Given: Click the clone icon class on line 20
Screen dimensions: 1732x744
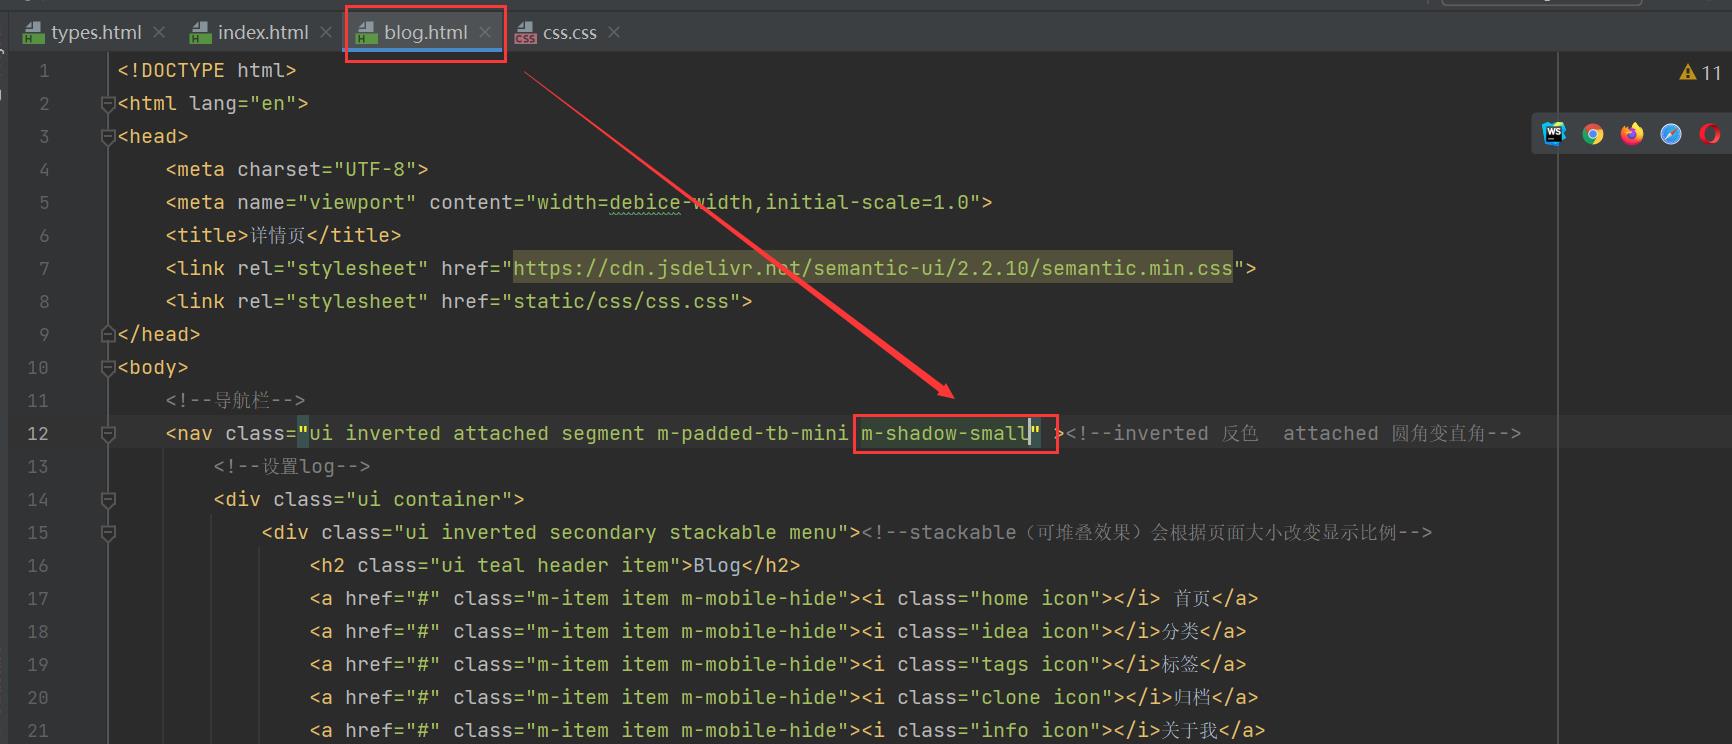Looking at the screenshot, I should coord(1040,698).
